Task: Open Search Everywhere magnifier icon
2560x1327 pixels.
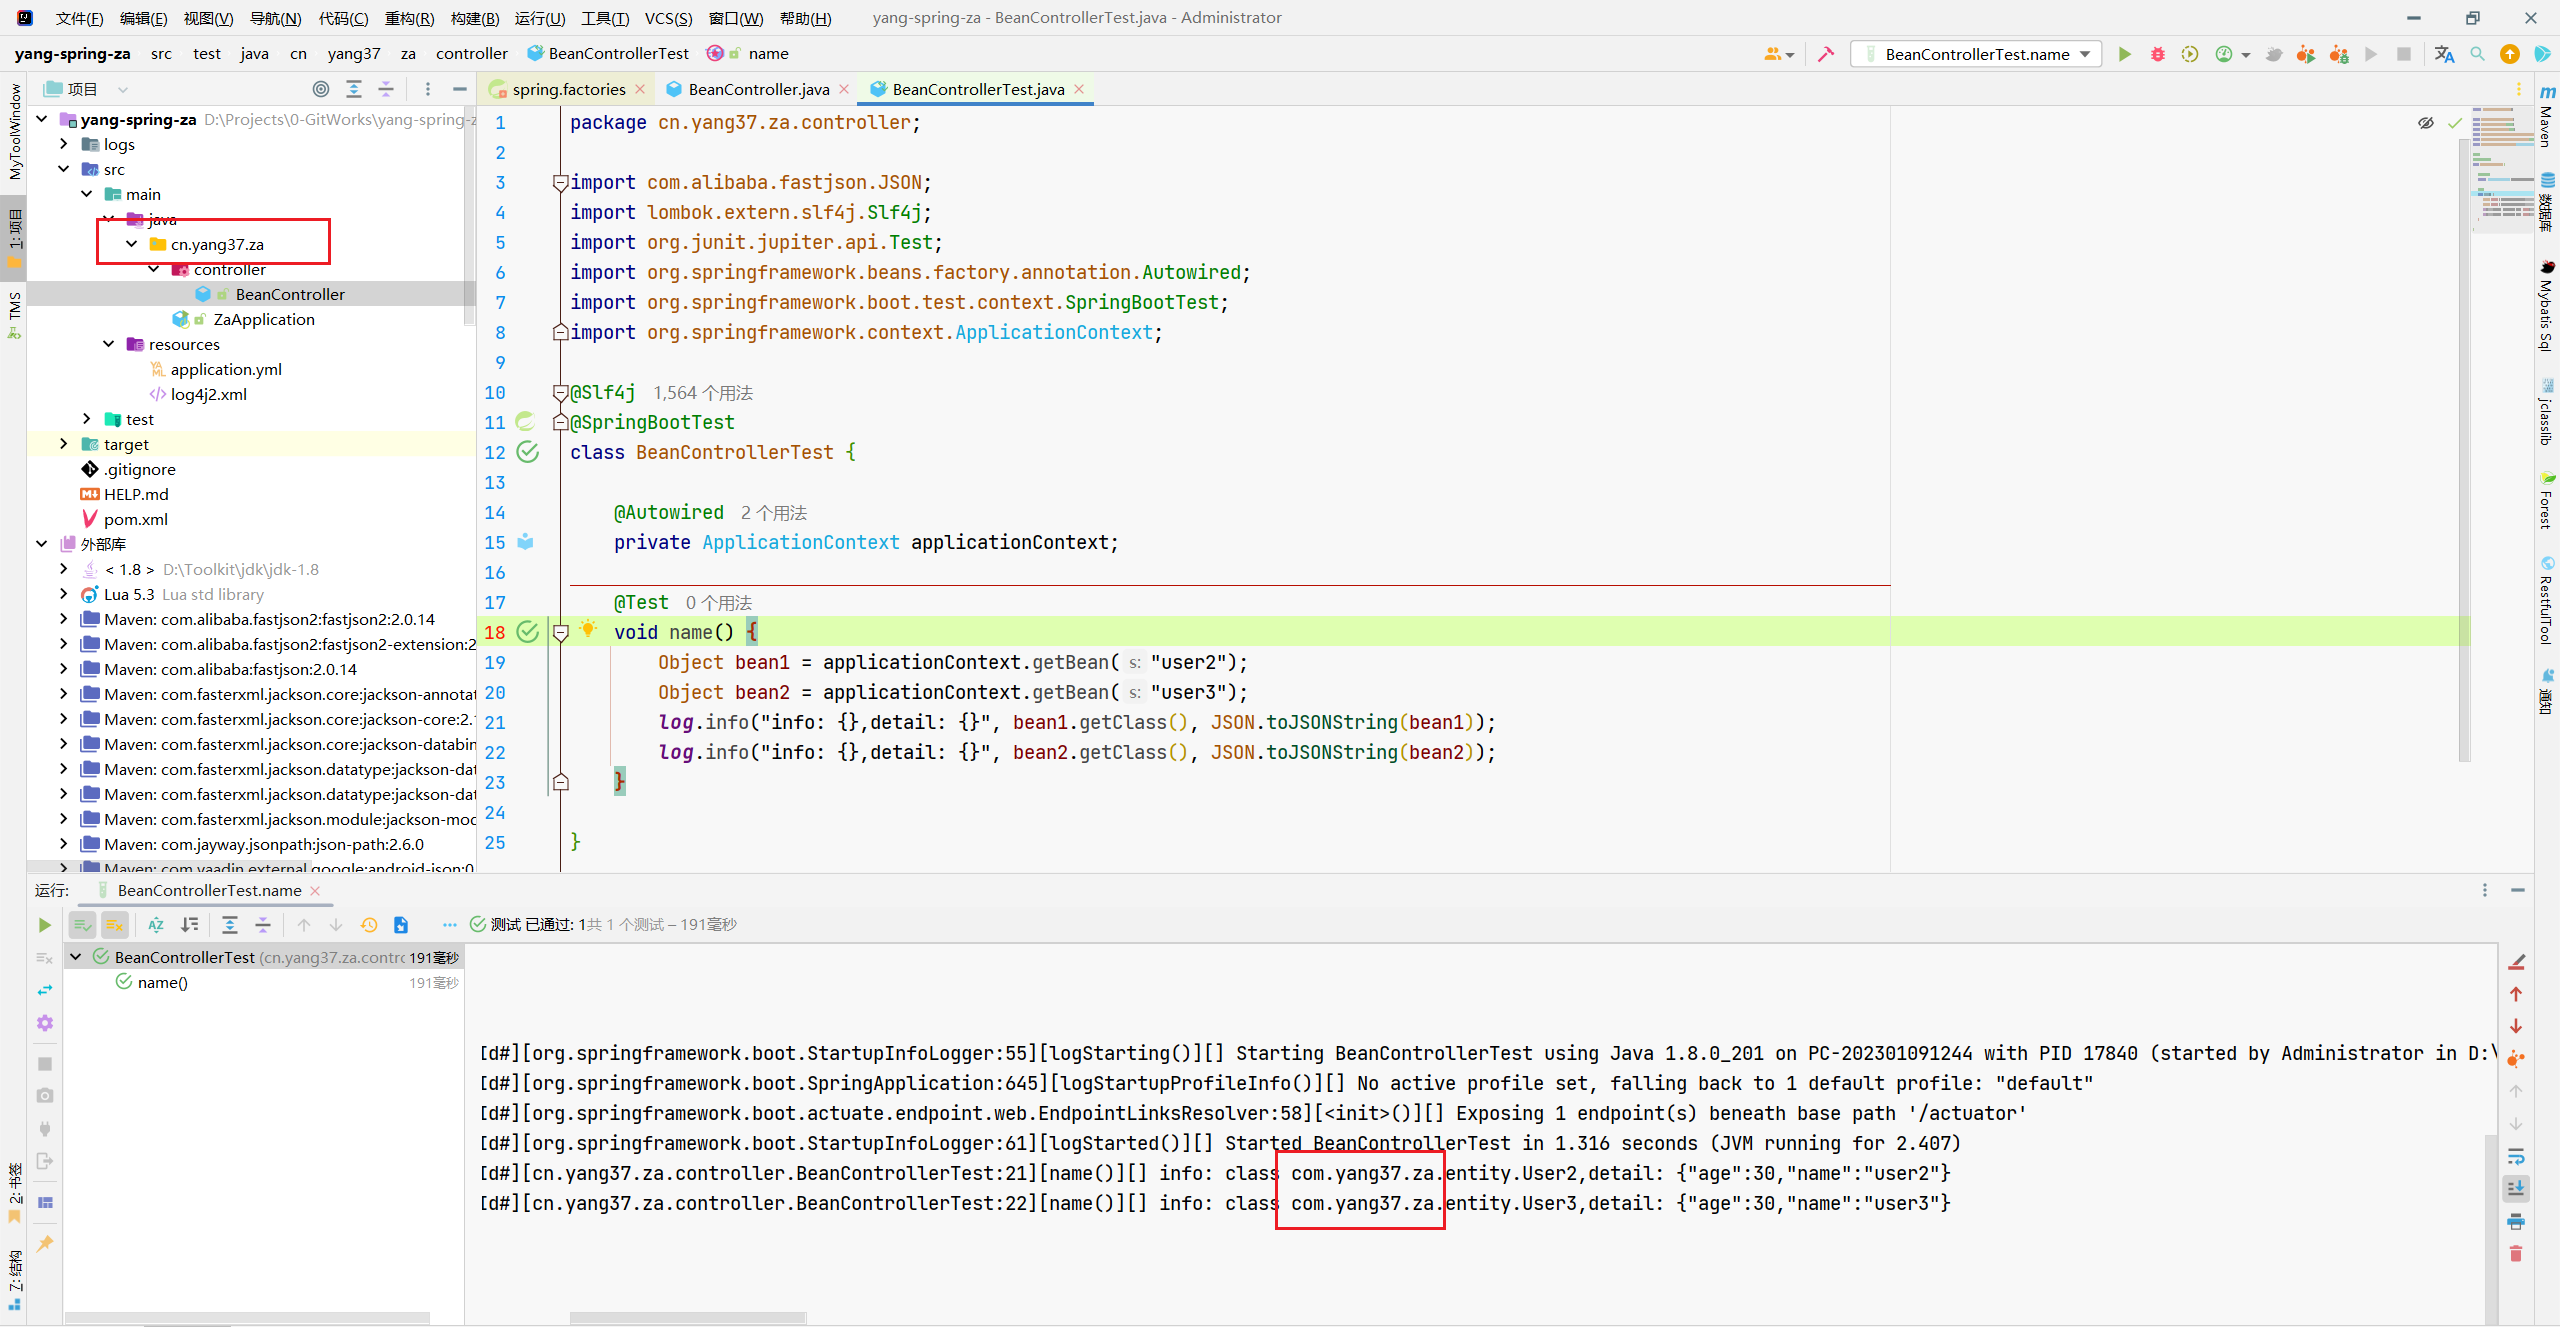Action: coord(2477,54)
